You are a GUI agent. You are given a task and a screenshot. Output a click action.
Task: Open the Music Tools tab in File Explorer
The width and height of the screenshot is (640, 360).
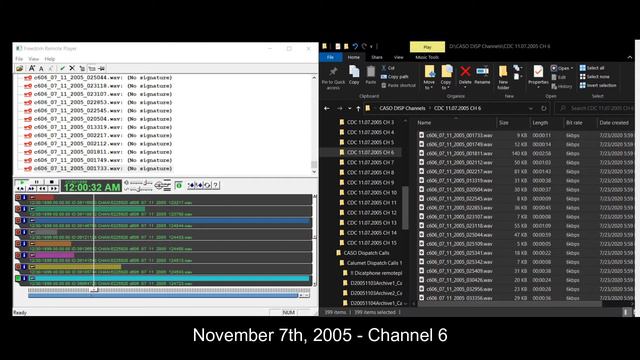click(427, 58)
